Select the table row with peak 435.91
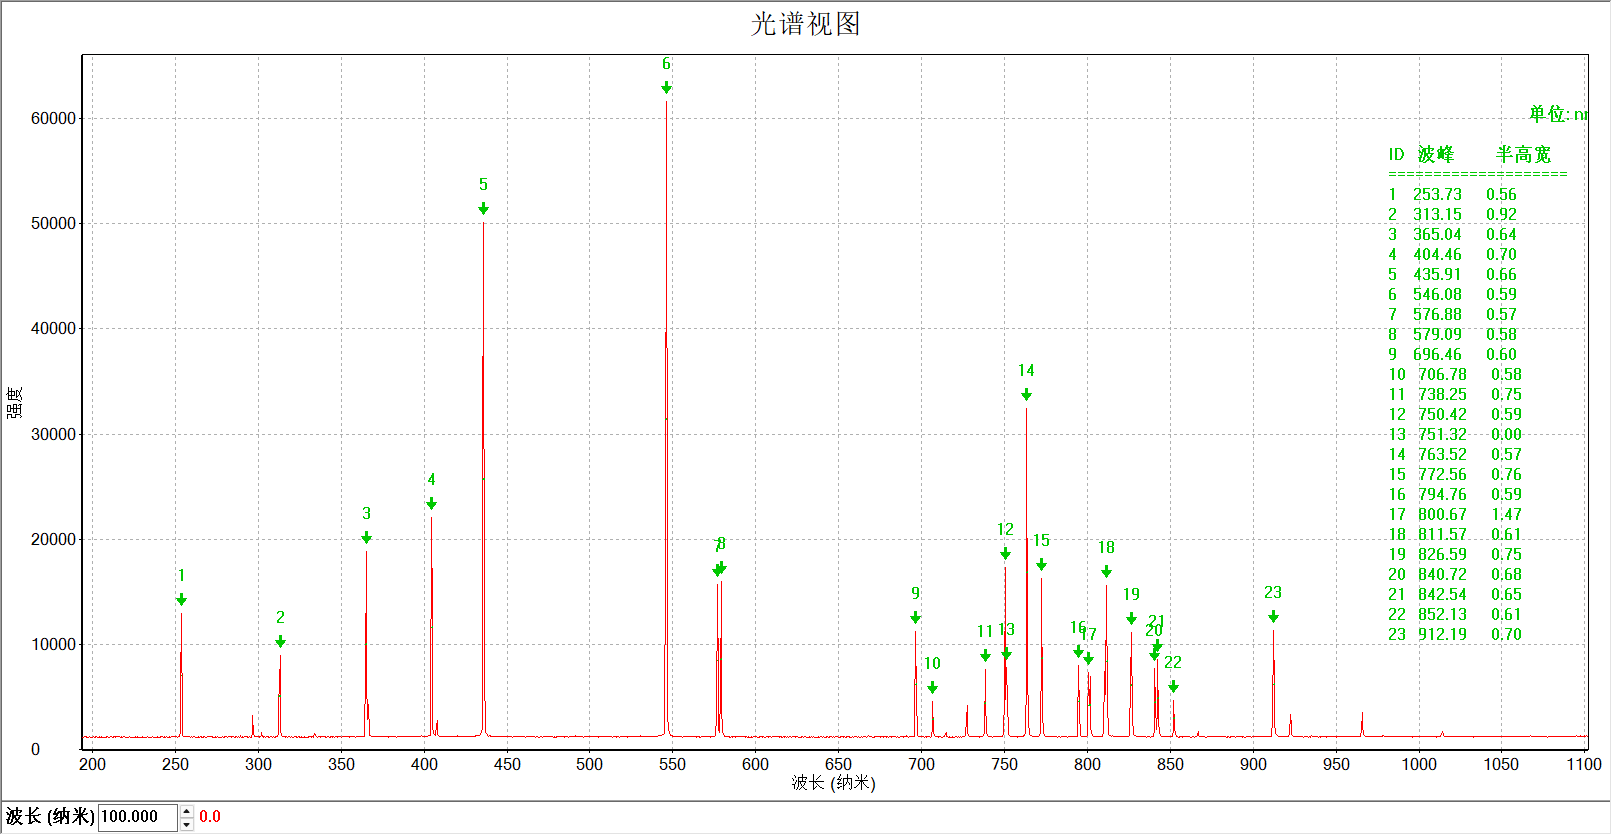The image size is (1612, 835). pyautogui.click(x=1452, y=274)
